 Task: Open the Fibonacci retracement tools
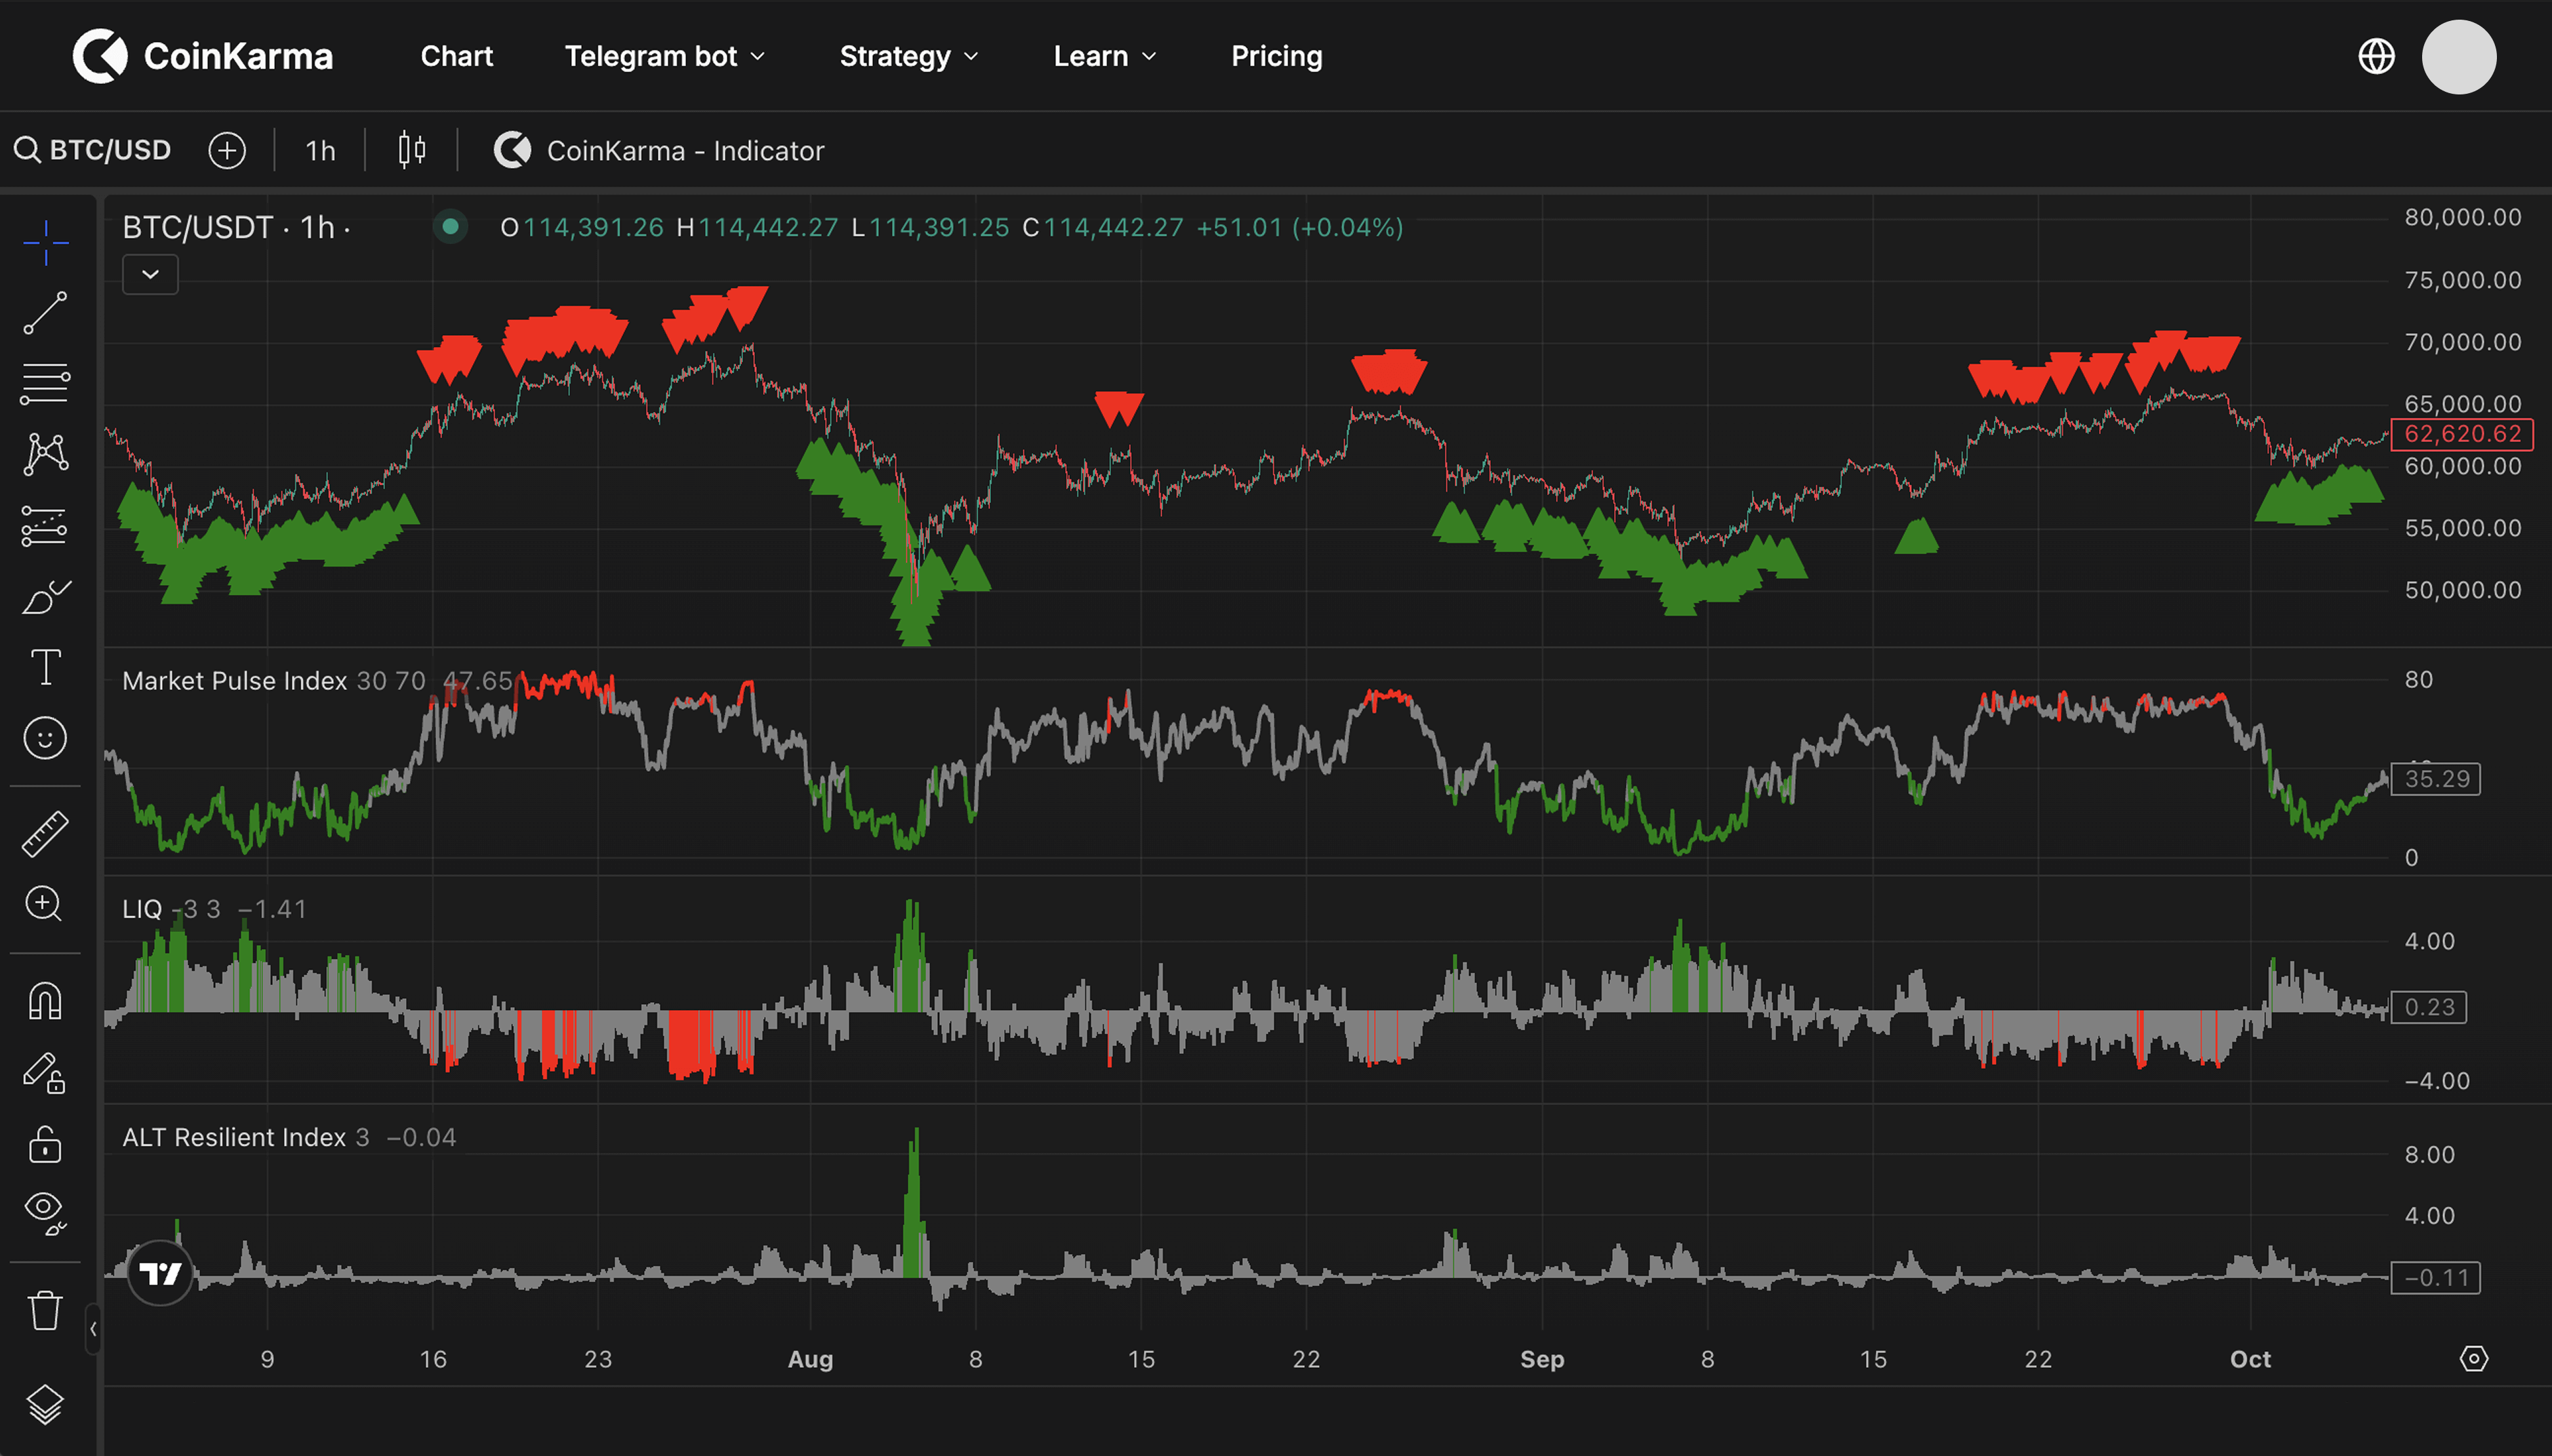coord(45,384)
